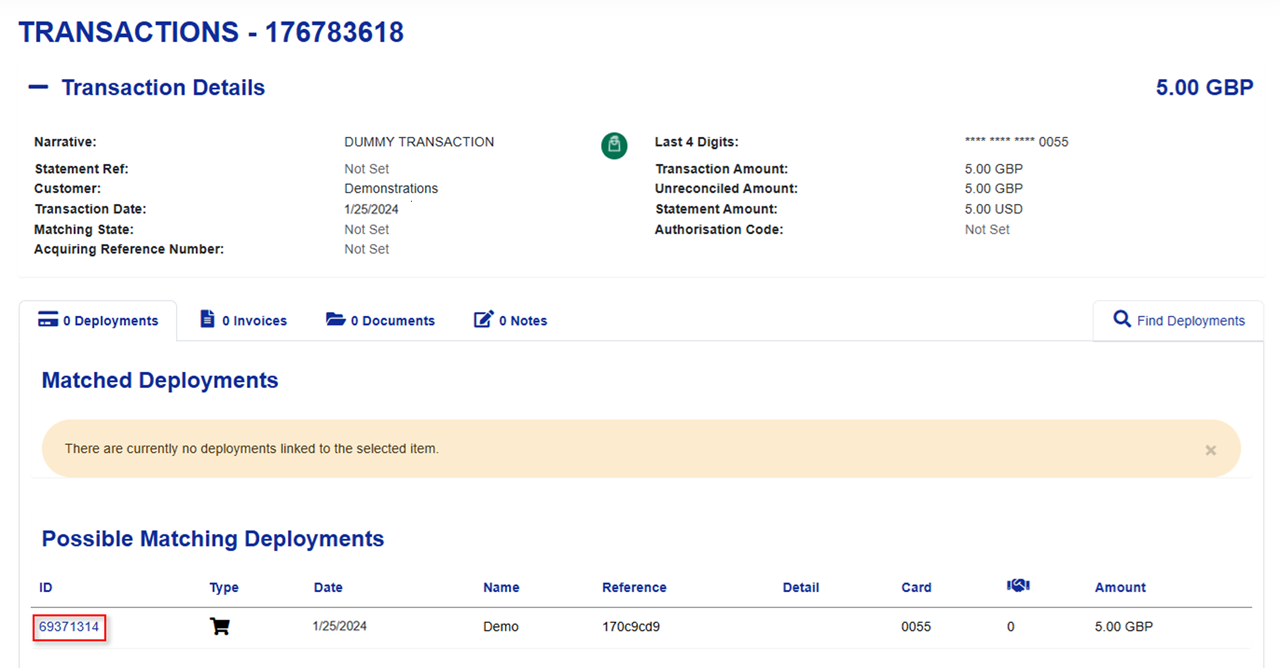Sort by the Type column header
The height and width of the screenshot is (668, 1280).
pos(224,587)
